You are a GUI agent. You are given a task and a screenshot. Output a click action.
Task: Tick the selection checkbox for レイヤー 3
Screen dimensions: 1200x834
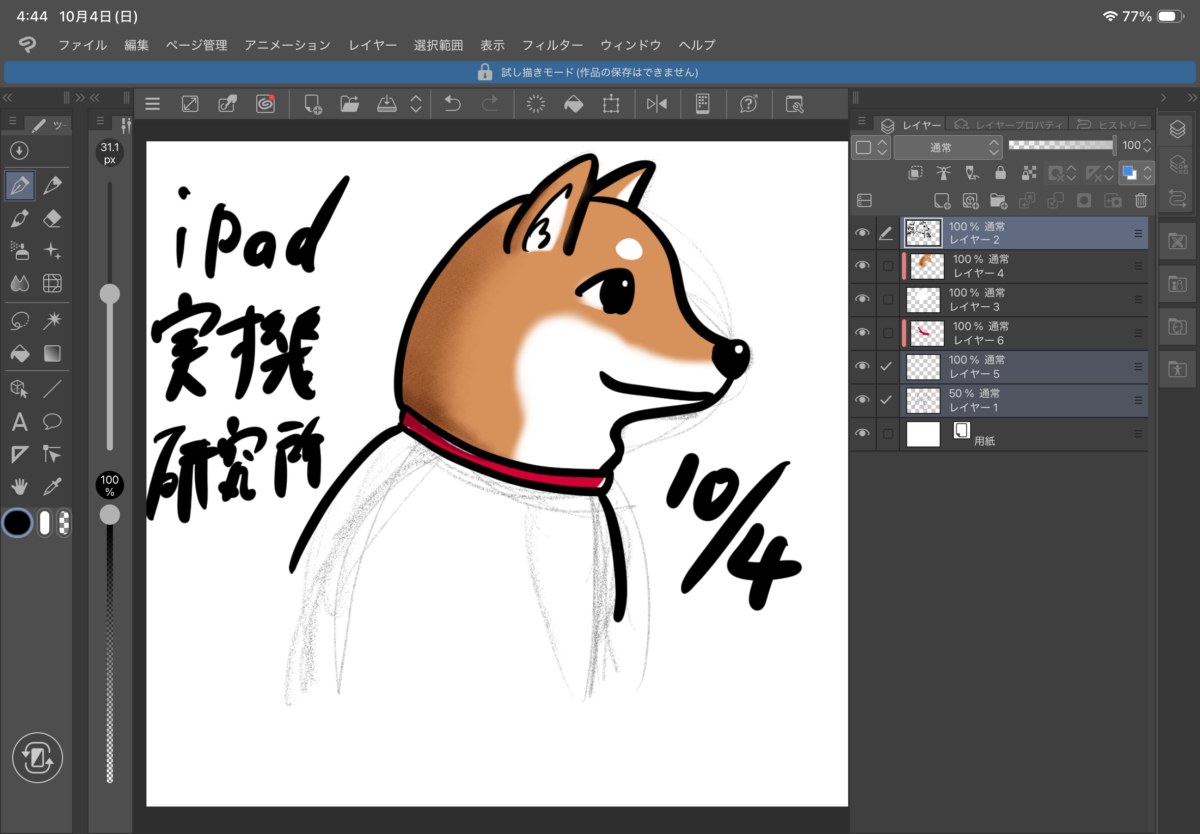(x=887, y=299)
